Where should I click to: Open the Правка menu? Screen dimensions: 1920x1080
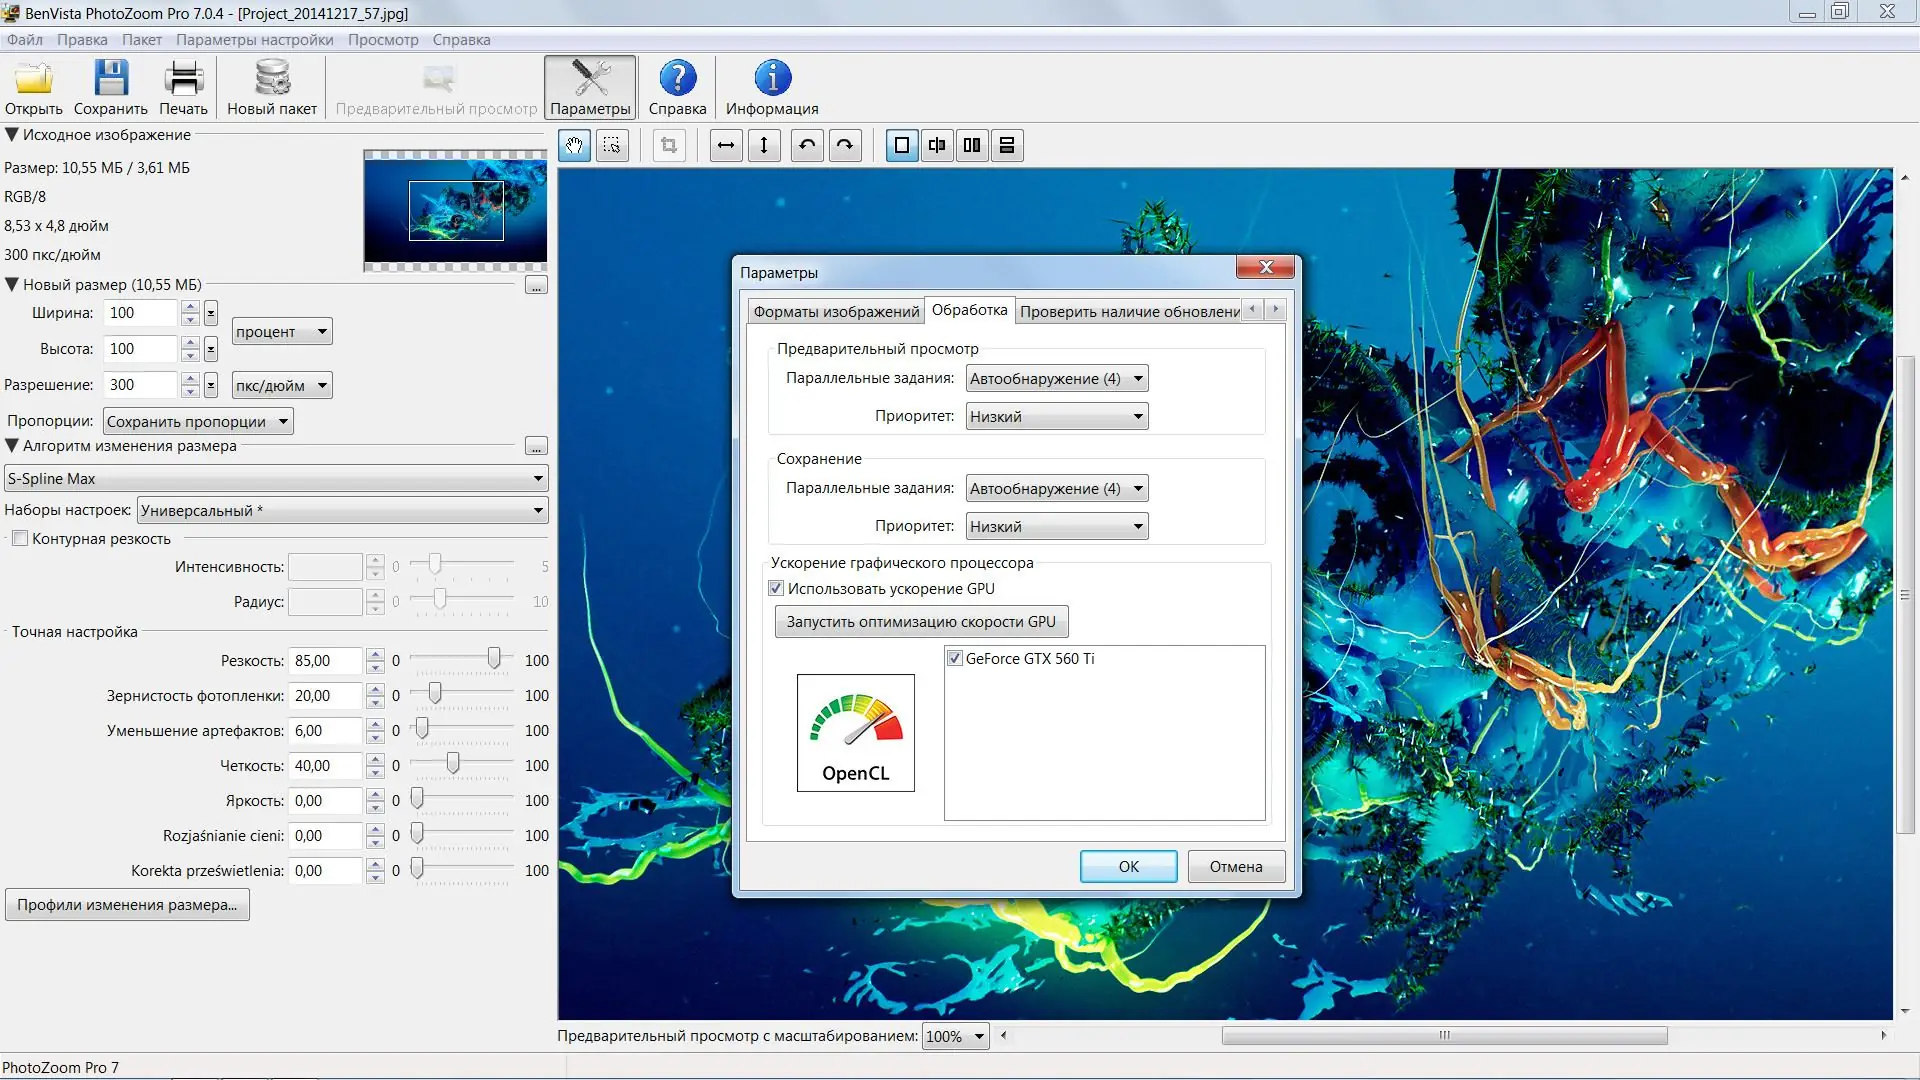point(82,40)
